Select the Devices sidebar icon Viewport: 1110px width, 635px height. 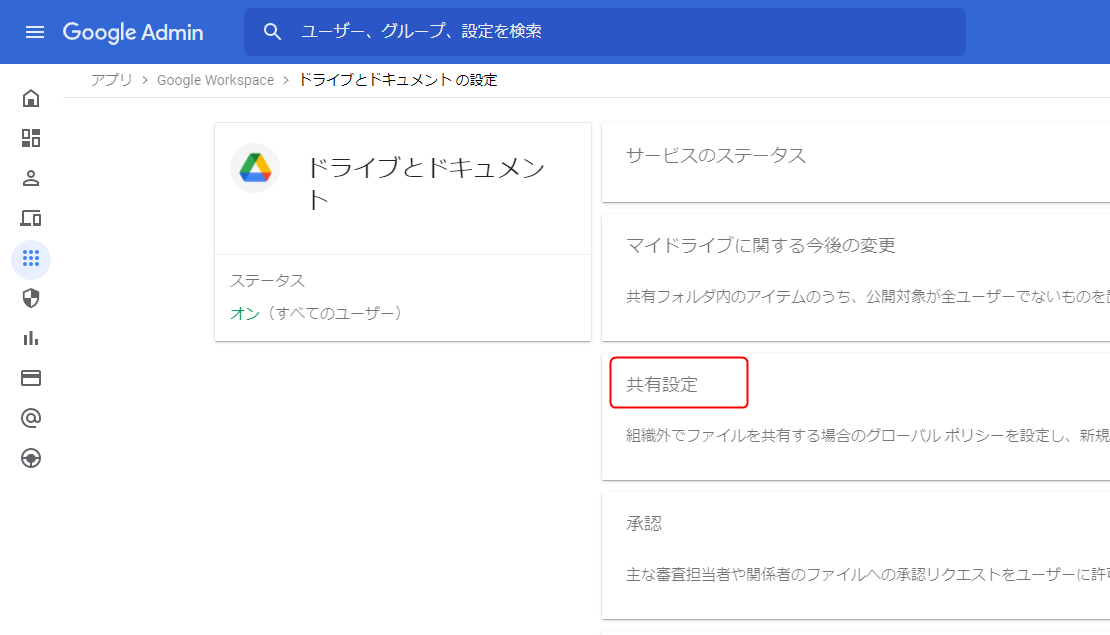tap(30, 218)
